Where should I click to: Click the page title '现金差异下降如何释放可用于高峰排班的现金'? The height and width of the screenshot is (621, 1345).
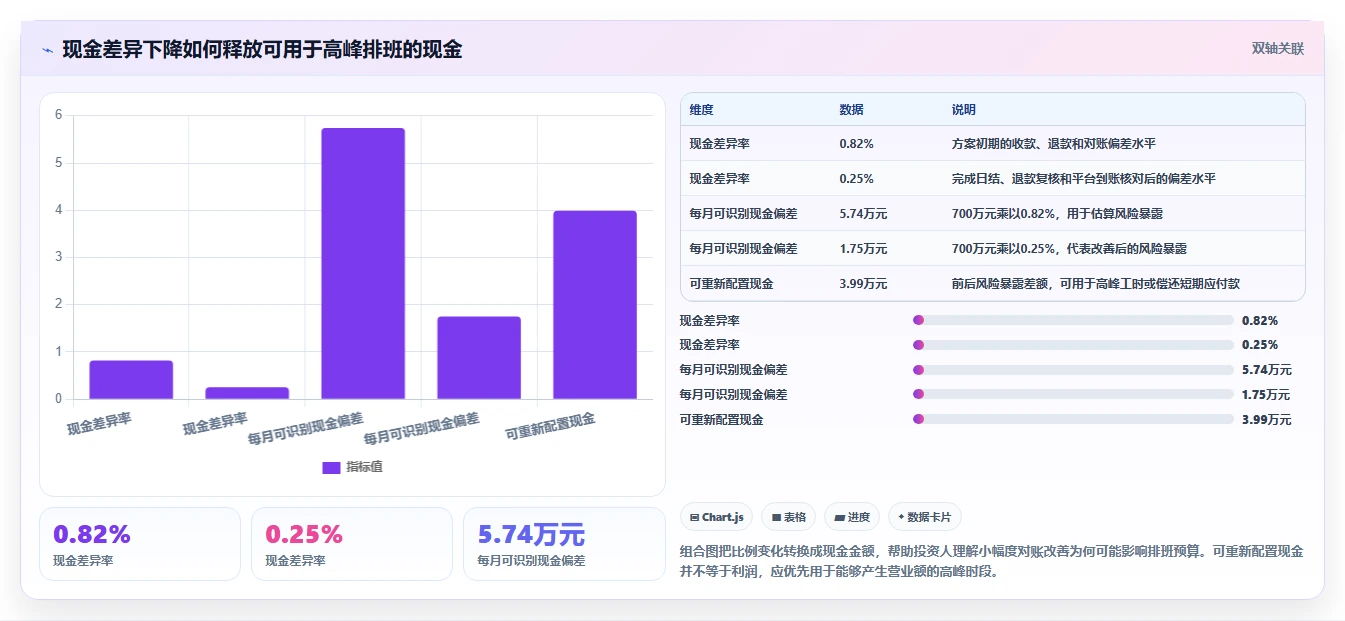tap(262, 50)
